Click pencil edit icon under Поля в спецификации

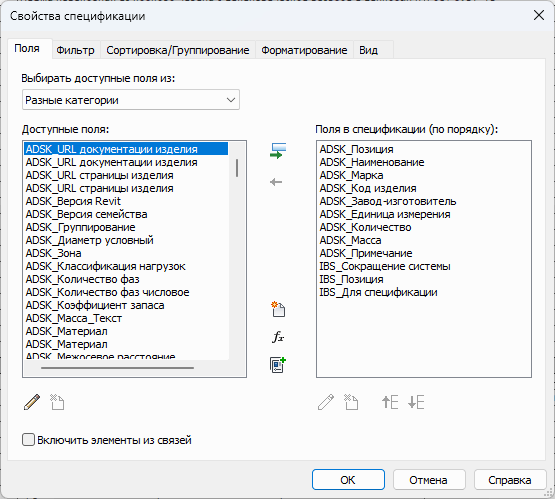[x=326, y=402]
